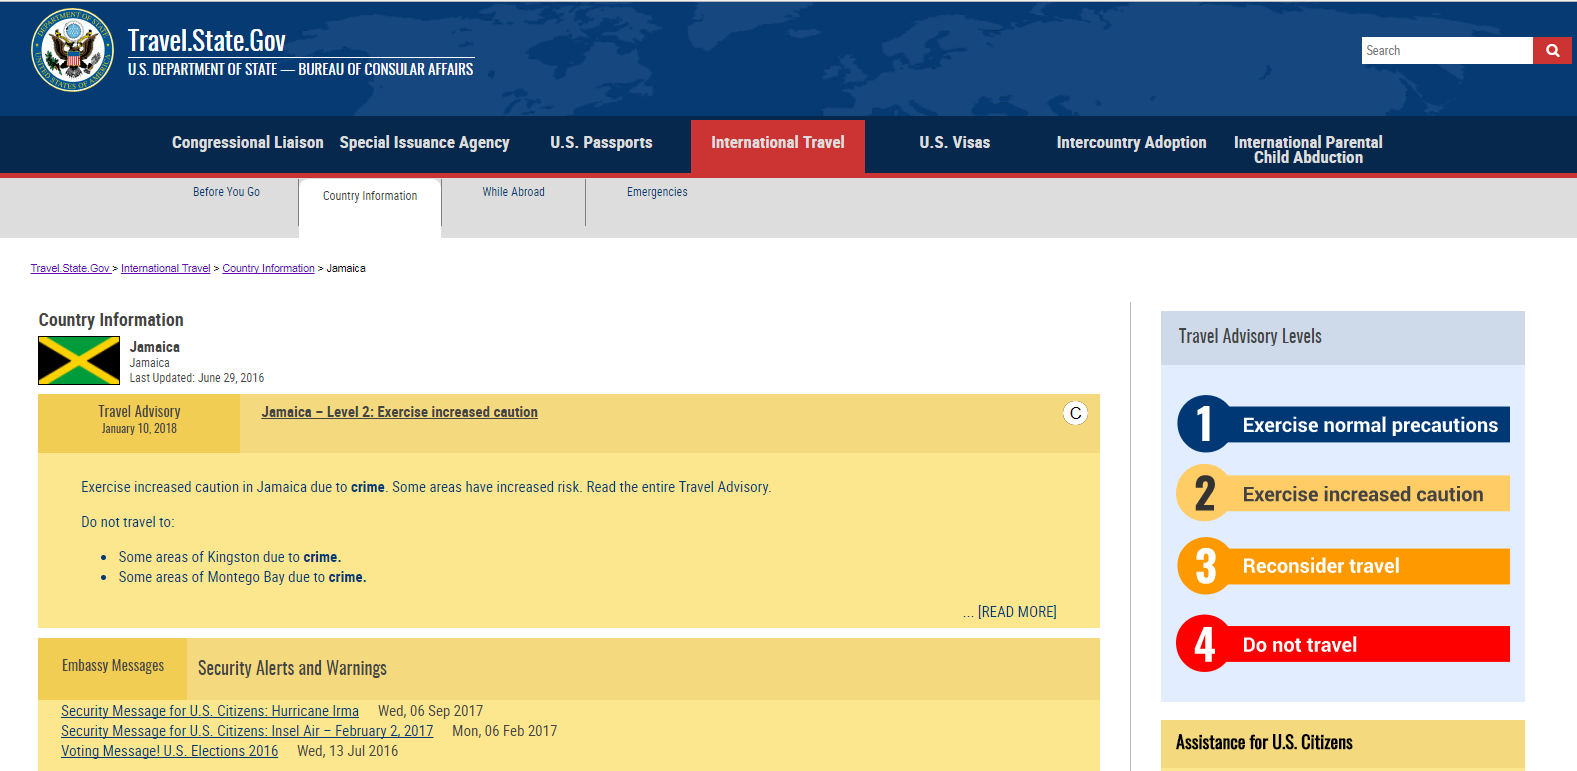The height and width of the screenshot is (771, 1577).
Task: Click the 'Wed, 06 Sep 2017' date
Action: point(430,711)
